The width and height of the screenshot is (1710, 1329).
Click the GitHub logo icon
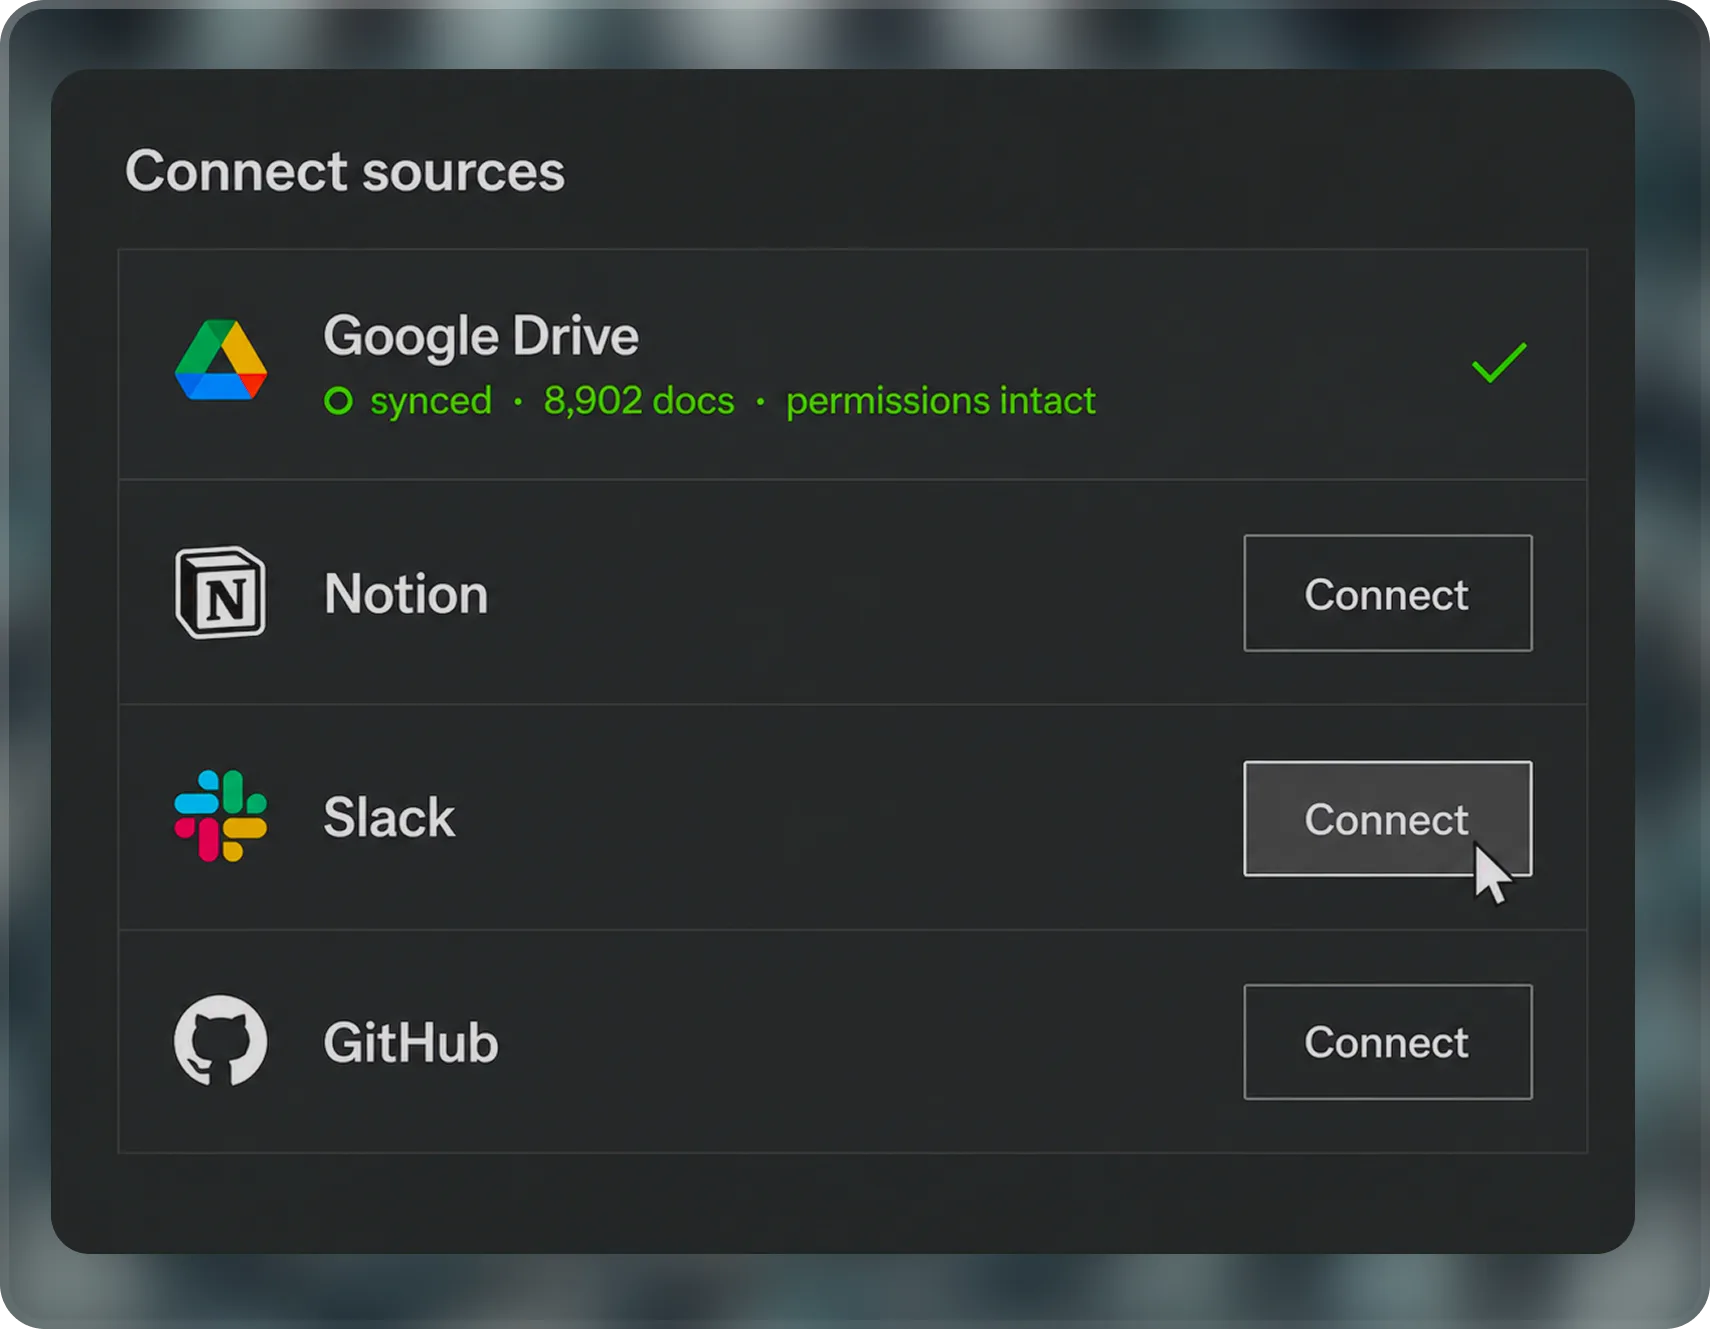tap(221, 1041)
